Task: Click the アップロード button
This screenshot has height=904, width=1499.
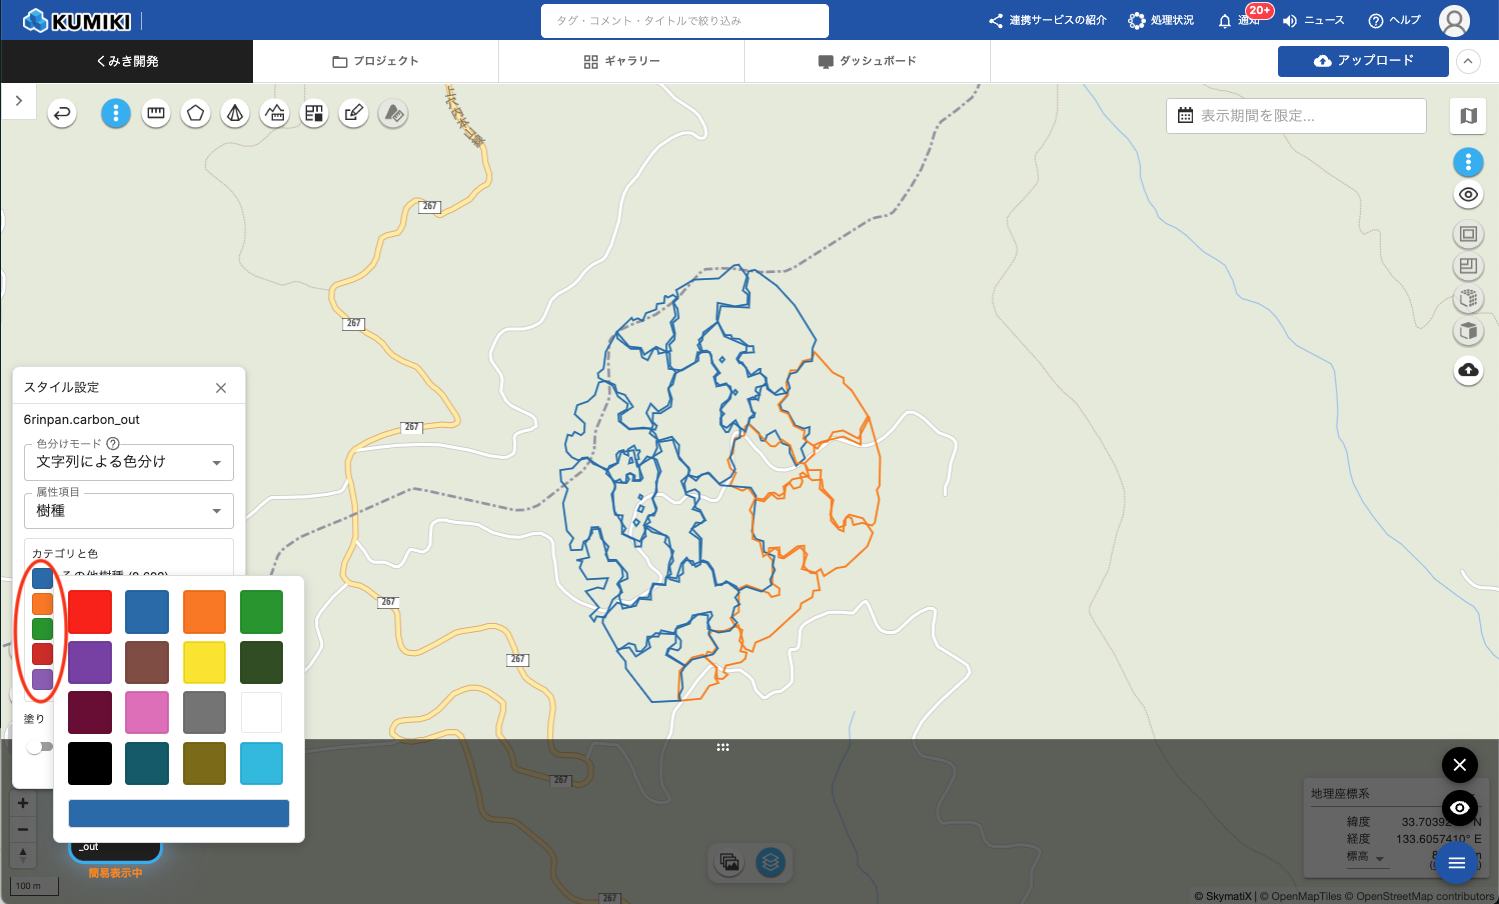Action: point(1362,61)
